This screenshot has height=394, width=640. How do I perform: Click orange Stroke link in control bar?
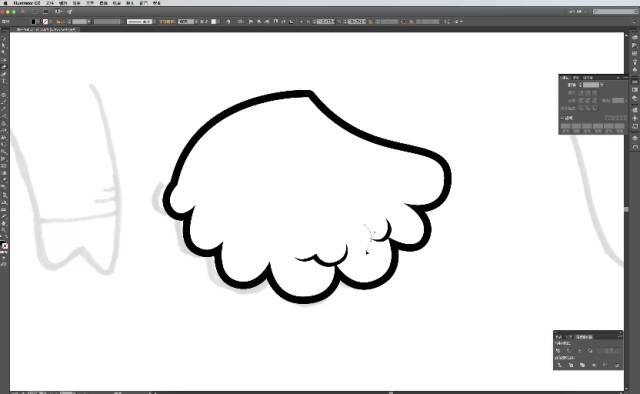pos(60,21)
